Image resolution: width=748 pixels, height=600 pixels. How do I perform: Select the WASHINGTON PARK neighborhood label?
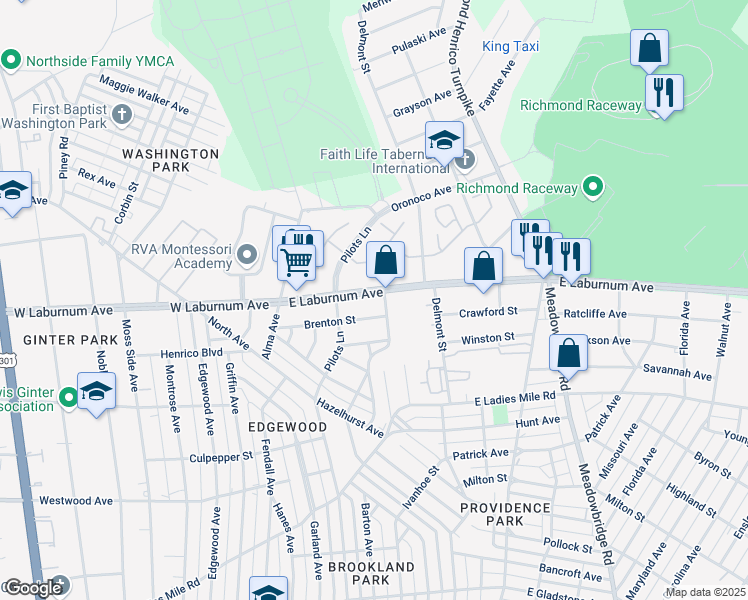click(x=171, y=160)
